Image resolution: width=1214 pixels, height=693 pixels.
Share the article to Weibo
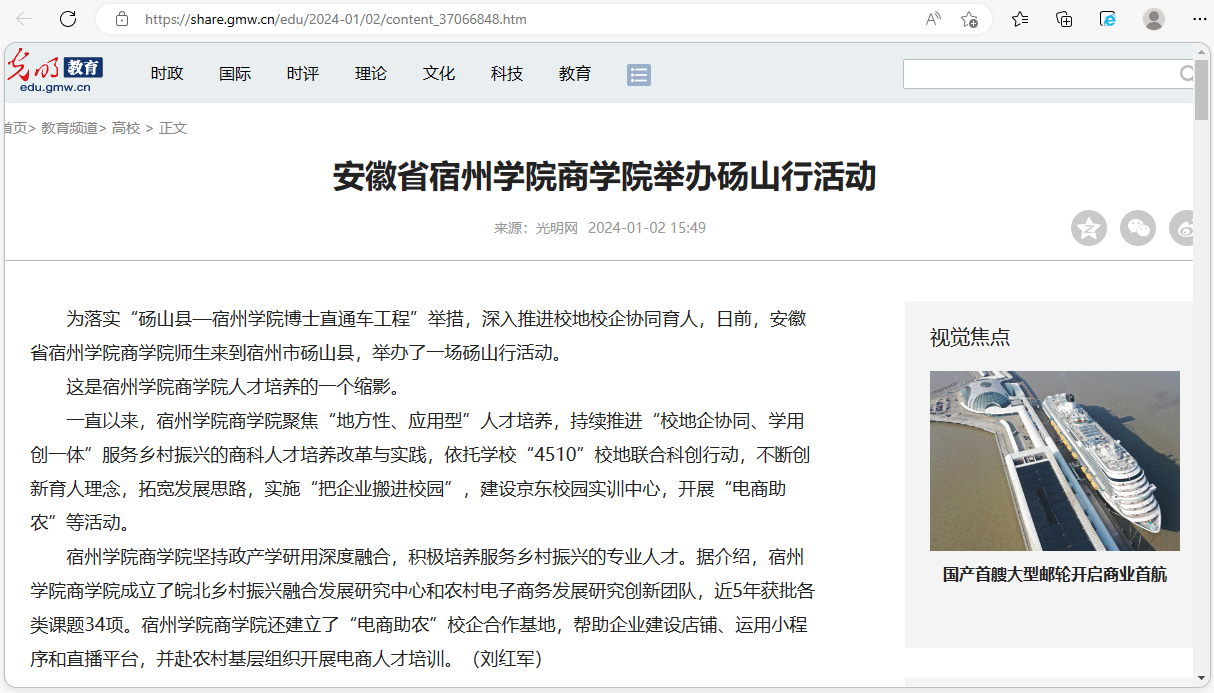pyautogui.click(x=1182, y=228)
